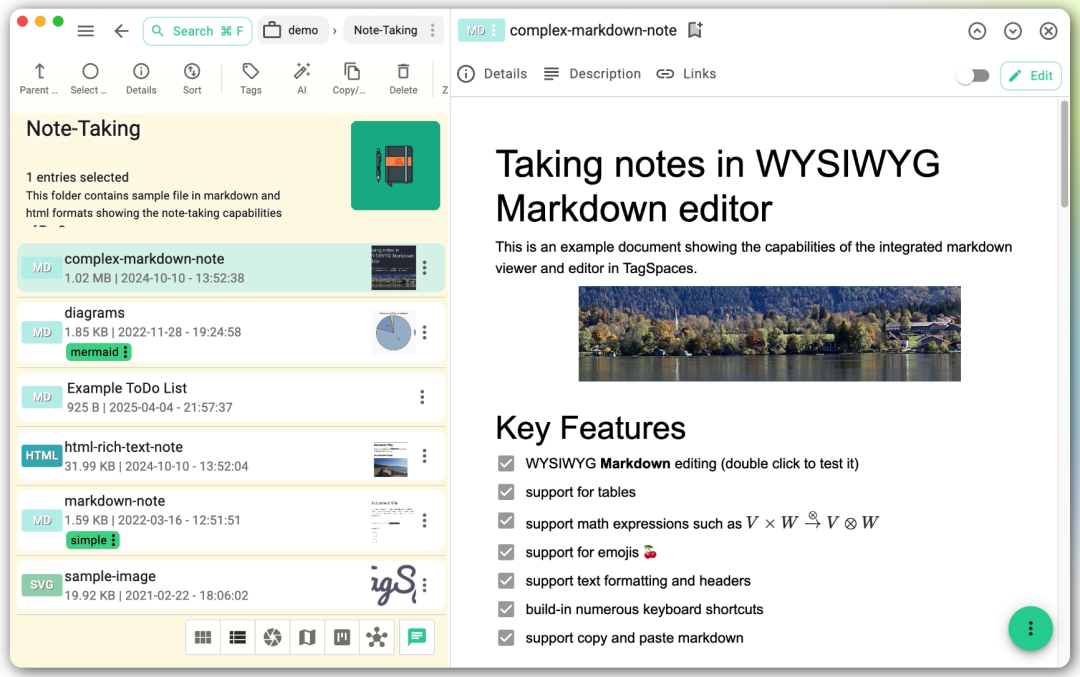Go back using the left arrow
The width and height of the screenshot is (1080, 677).
point(121,31)
